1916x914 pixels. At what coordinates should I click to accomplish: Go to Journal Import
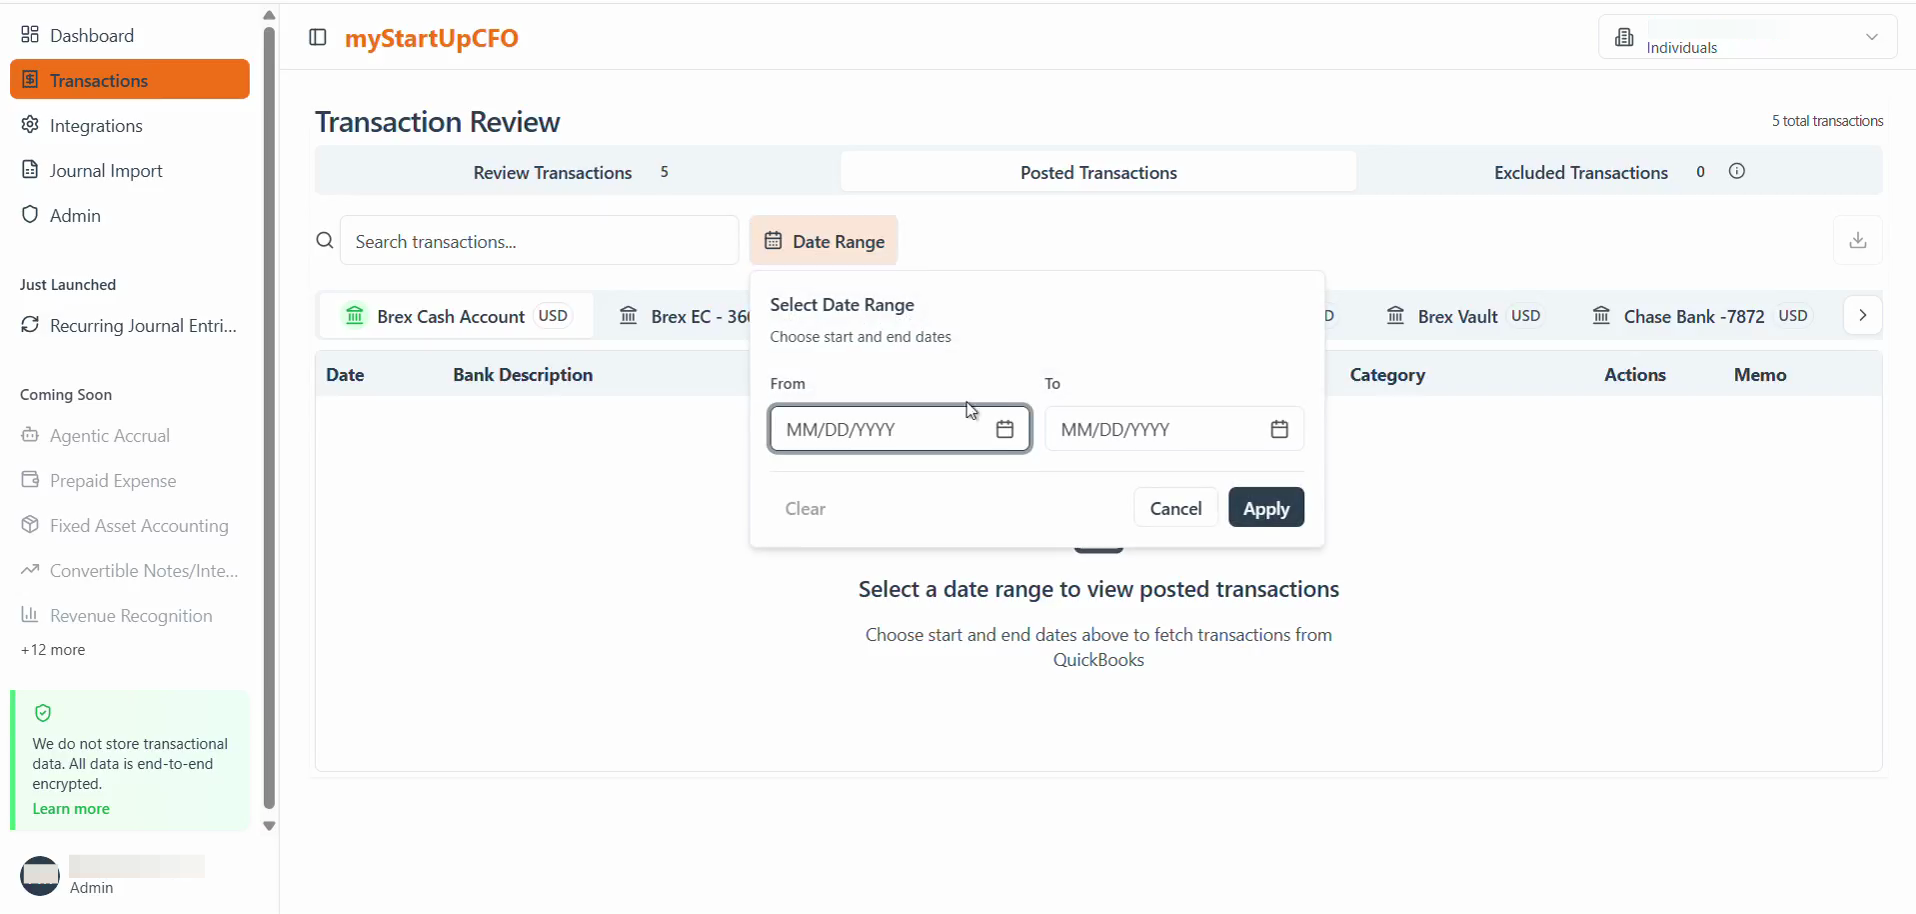129,170
